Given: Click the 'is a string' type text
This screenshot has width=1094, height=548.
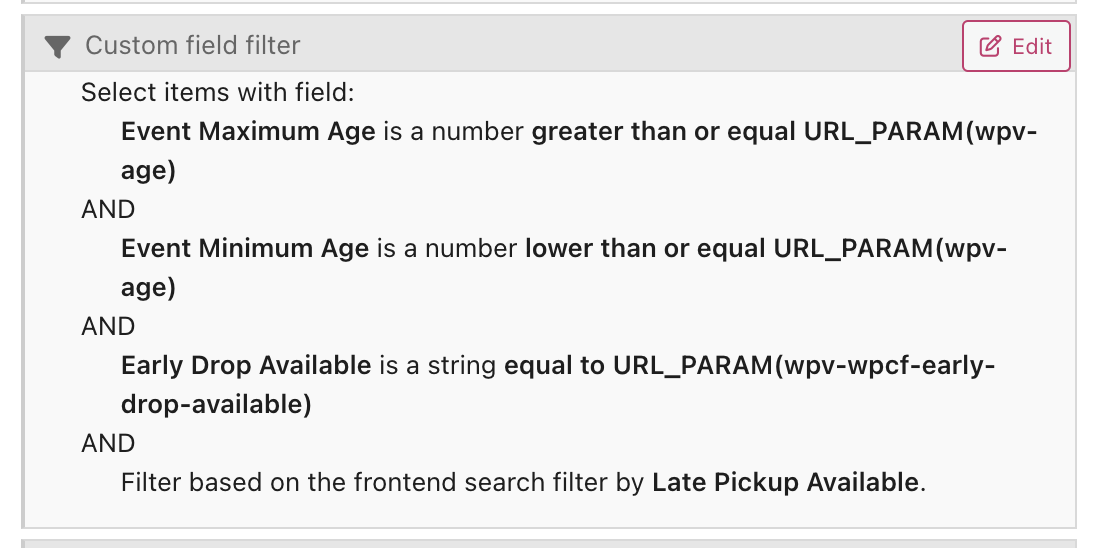Looking at the screenshot, I should (437, 366).
